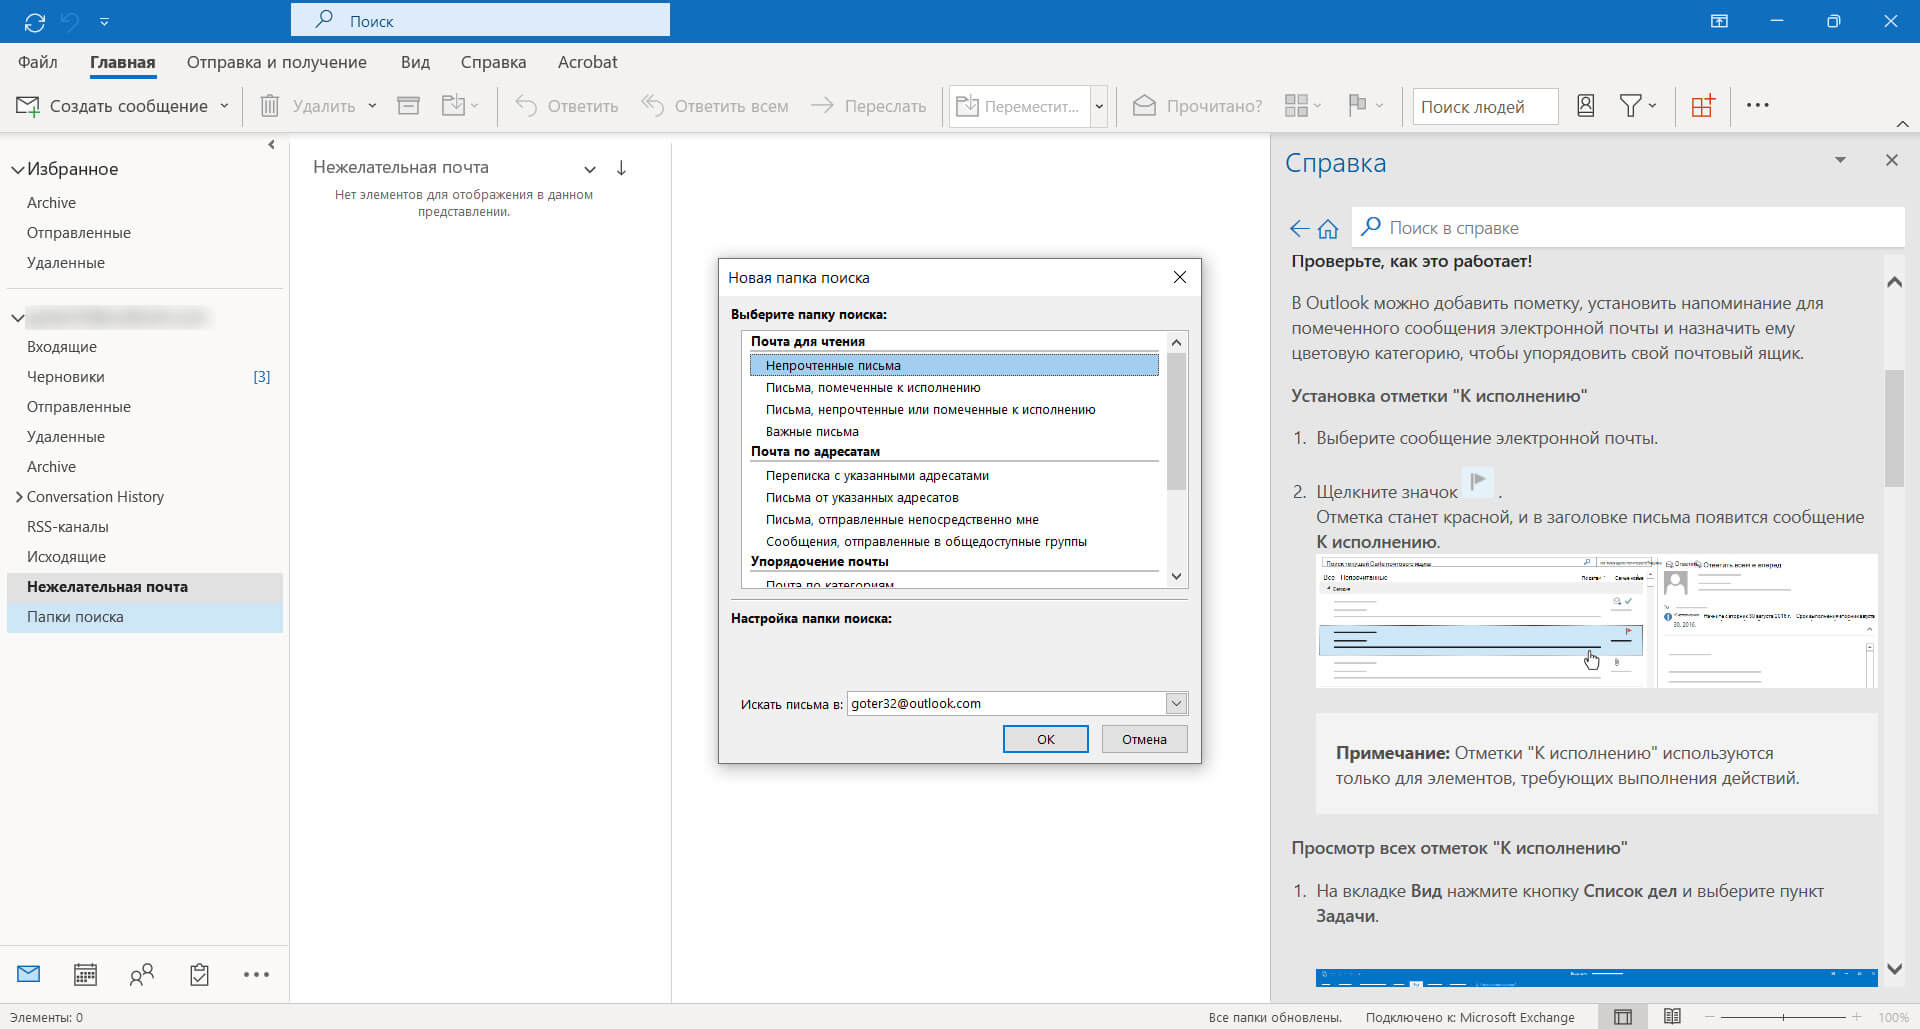The height and width of the screenshot is (1029, 1920).
Task: Open the Искать письма в combo box
Action: point(1017,703)
